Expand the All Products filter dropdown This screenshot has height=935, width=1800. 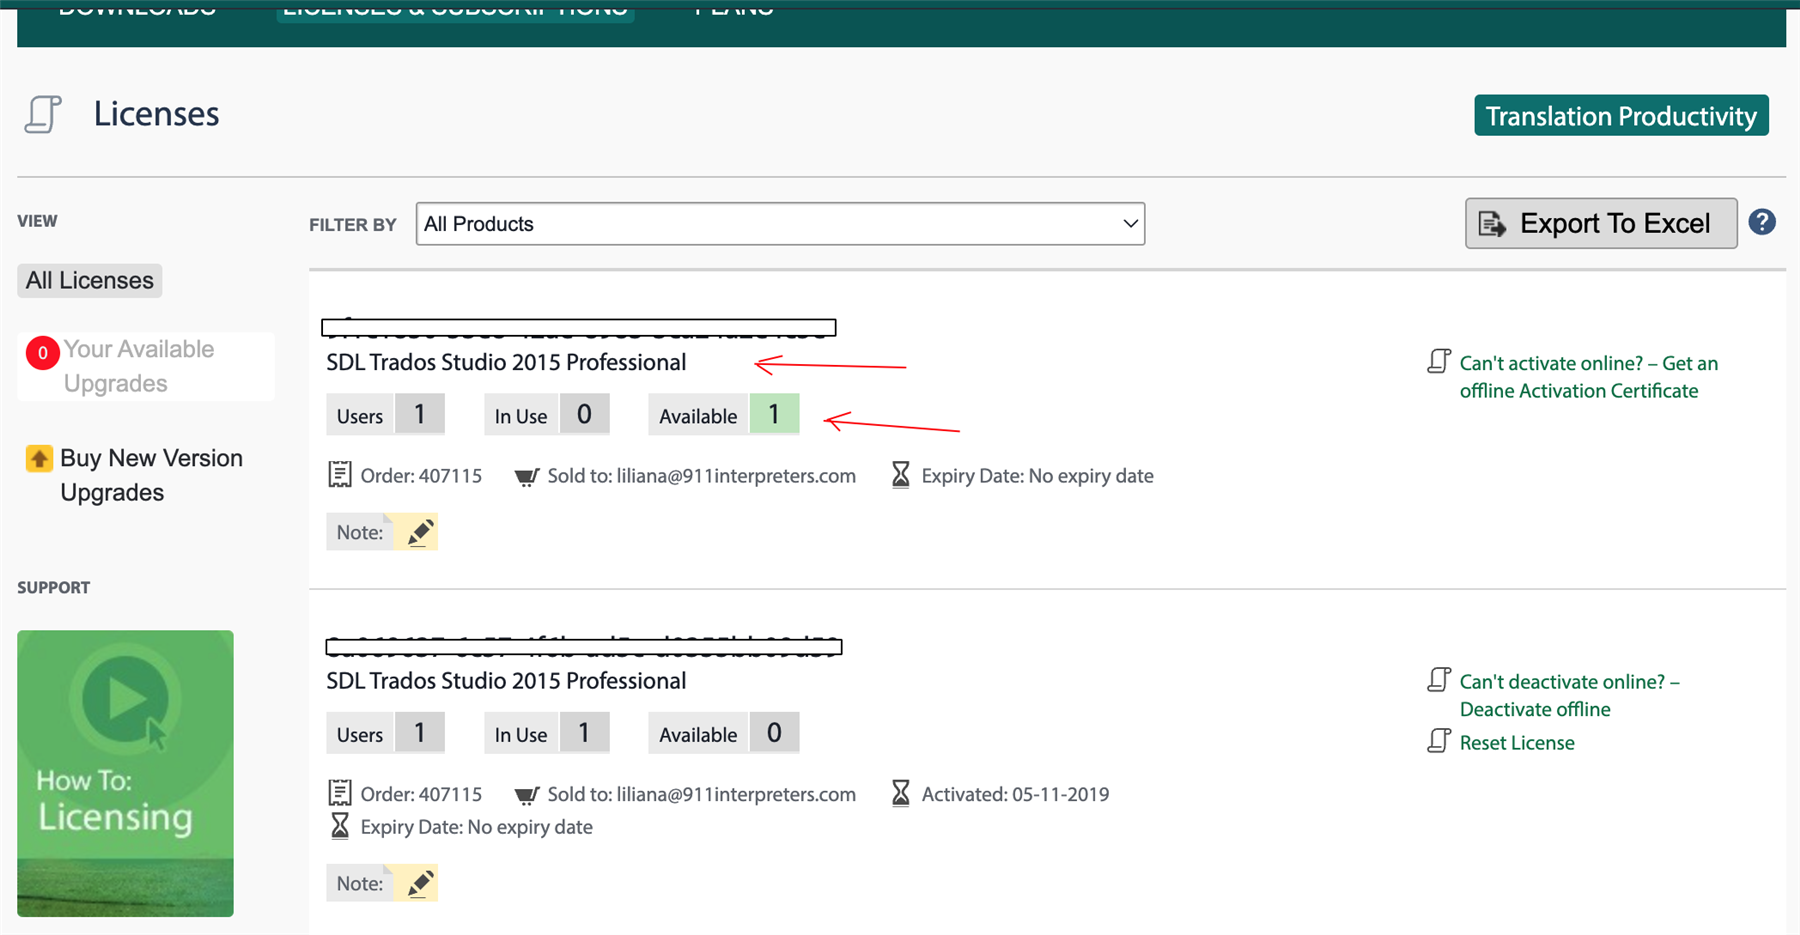780,224
